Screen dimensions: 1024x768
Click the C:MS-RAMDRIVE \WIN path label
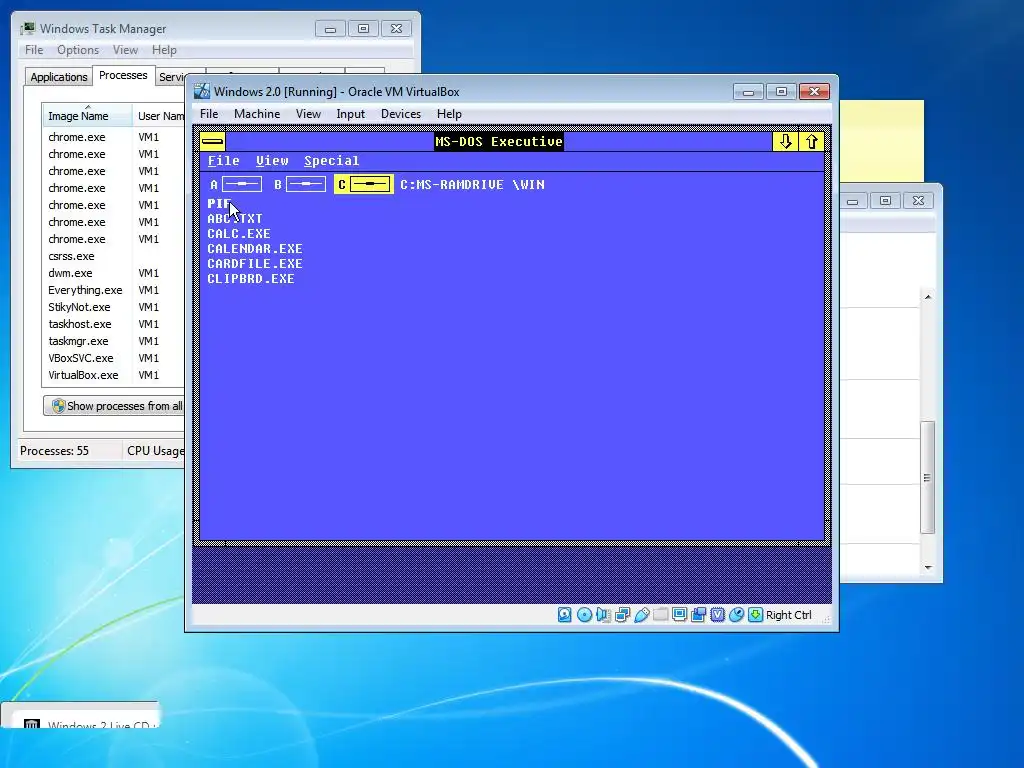(472, 185)
